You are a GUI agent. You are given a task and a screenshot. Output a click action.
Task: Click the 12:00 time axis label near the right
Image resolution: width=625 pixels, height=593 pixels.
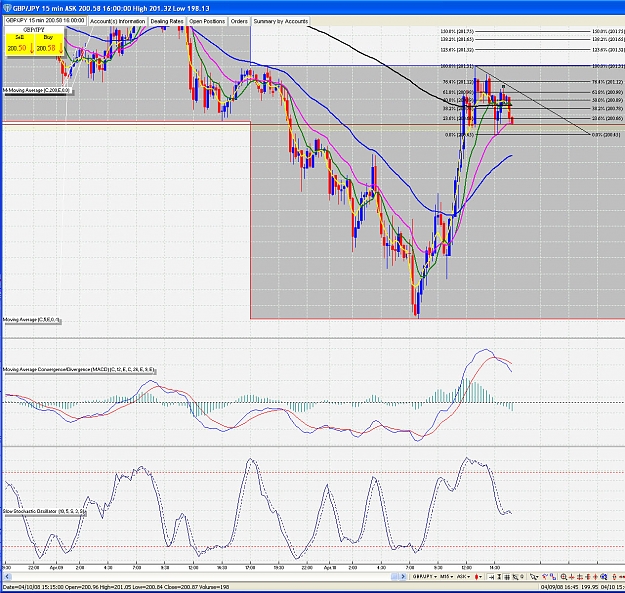pos(467,567)
